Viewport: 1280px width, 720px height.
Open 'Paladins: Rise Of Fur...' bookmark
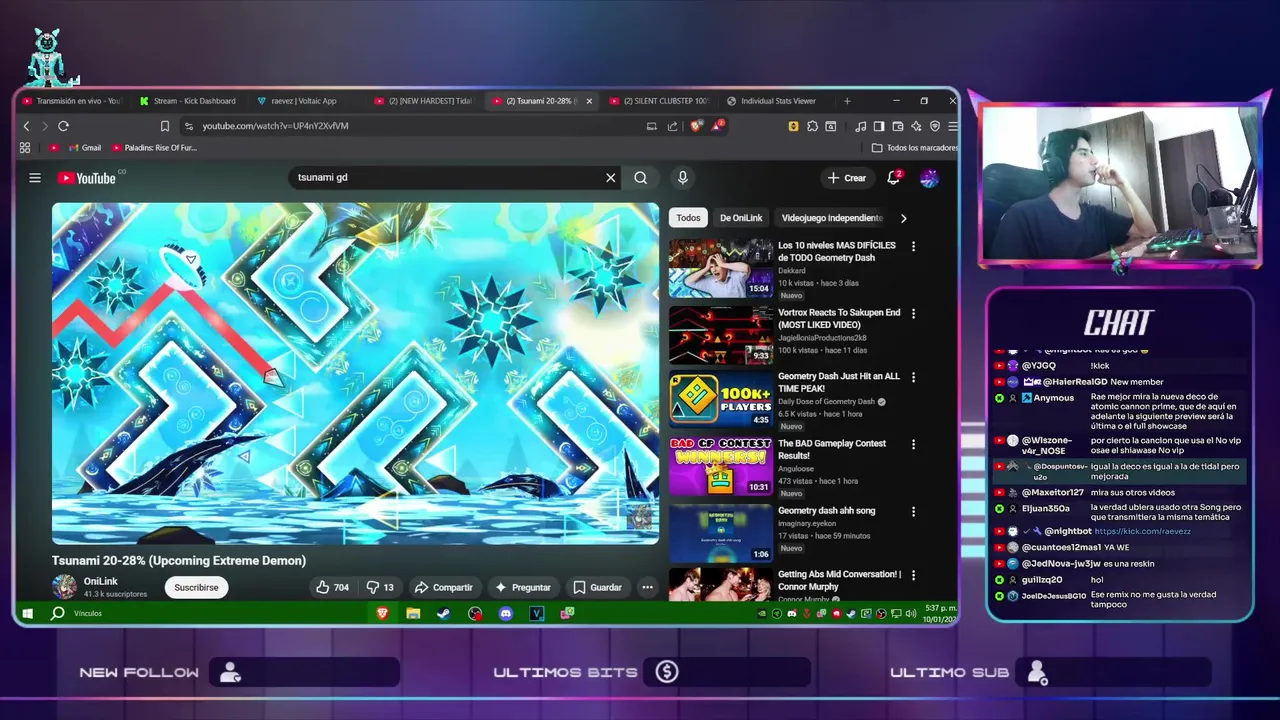coord(154,148)
